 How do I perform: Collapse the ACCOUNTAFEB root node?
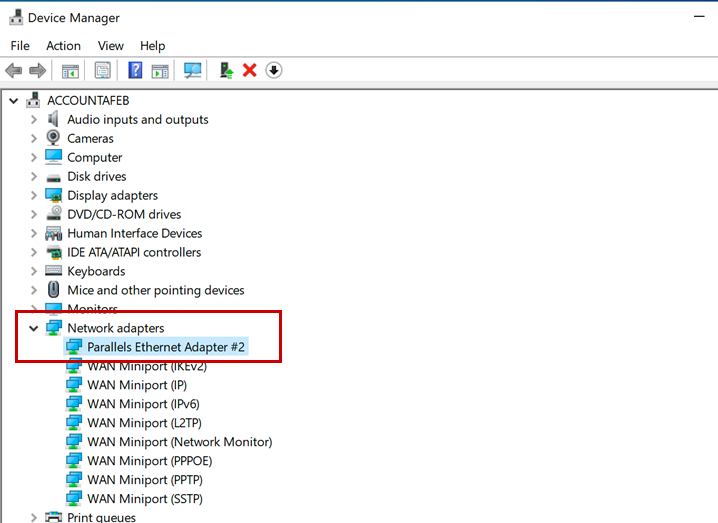(13, 101)
